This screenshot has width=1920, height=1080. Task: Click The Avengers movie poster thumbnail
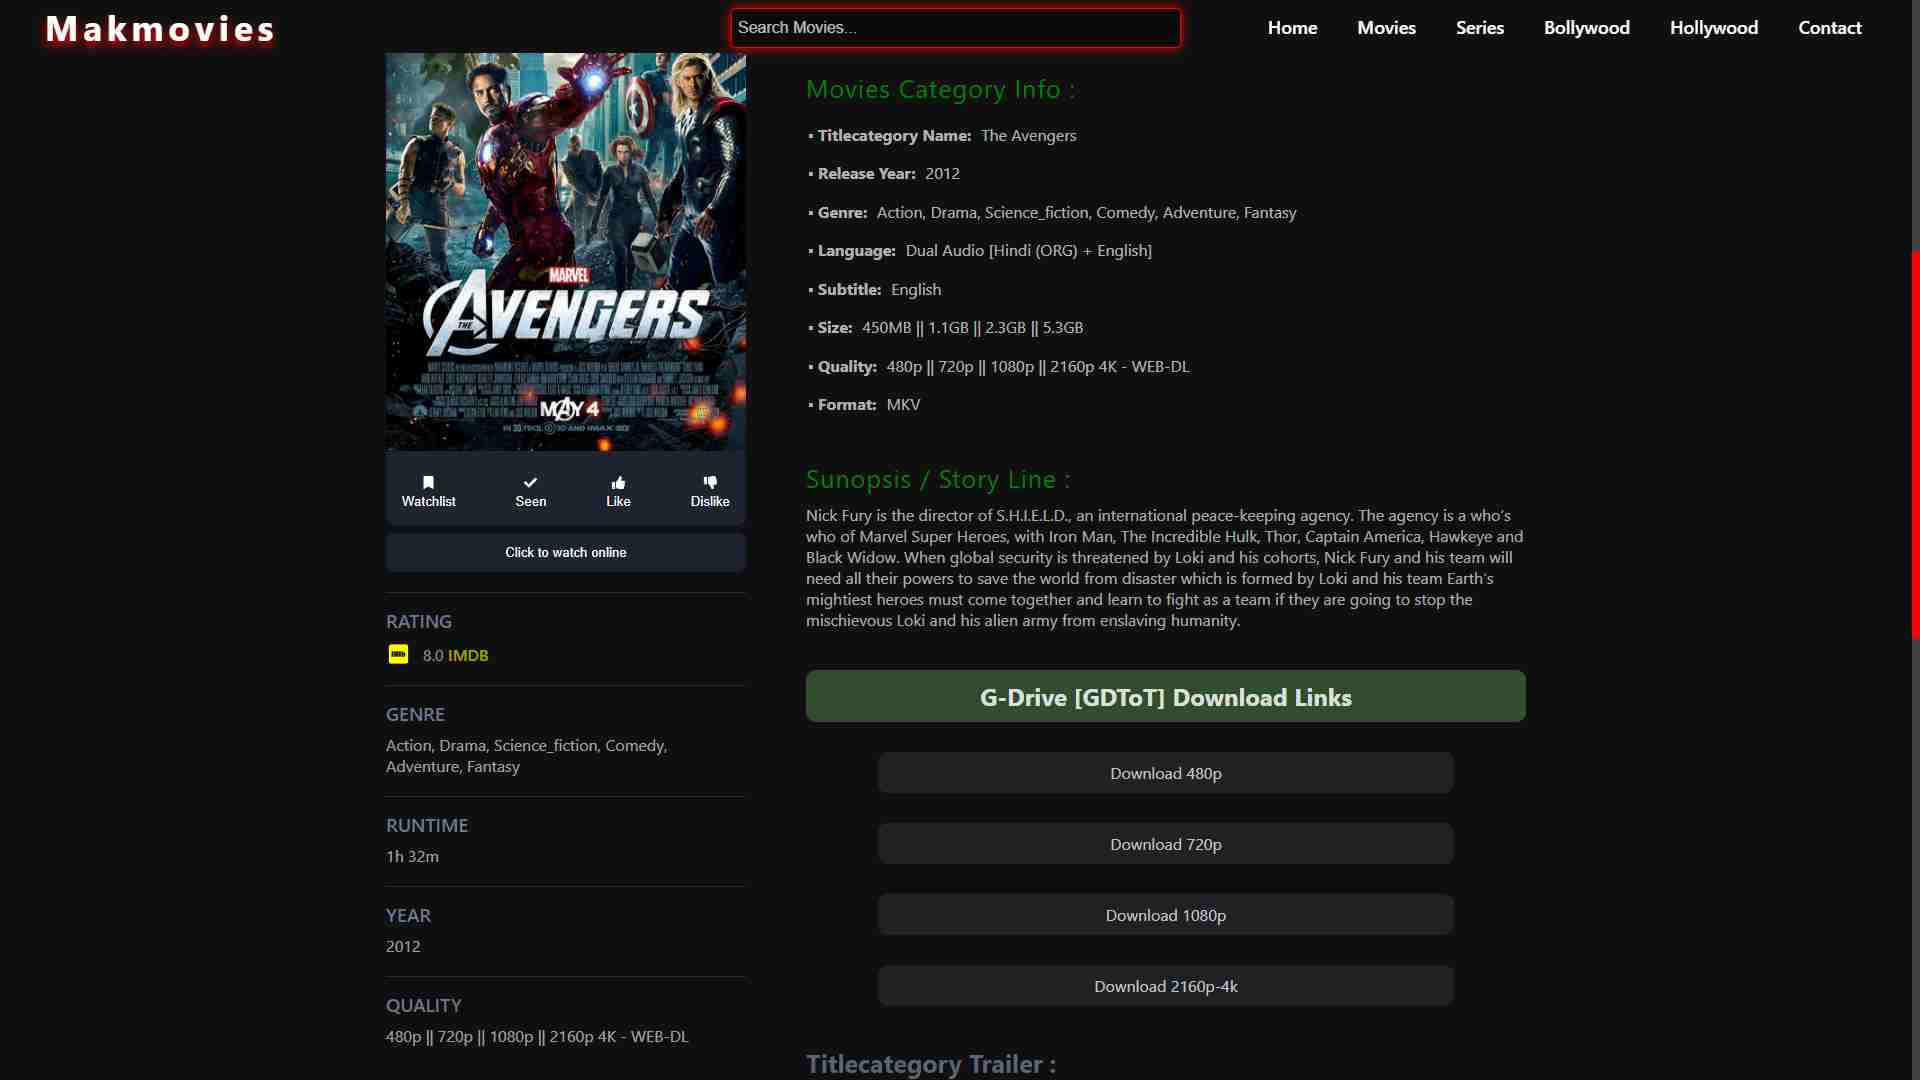[x=566, y=251]
